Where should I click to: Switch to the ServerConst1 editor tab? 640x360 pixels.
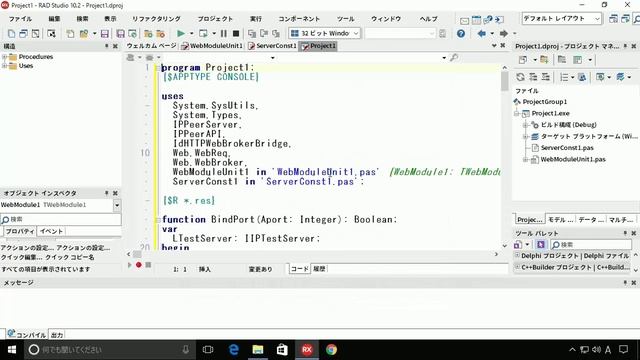pos(272,46)
